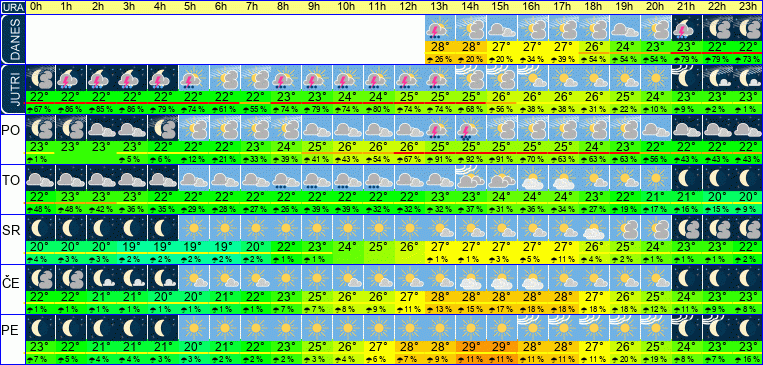This screenshot has width=763, height=365.
Task: Select the SR 18h sun with fog icon
Action: pyautogui.click(x=594, y=228)
